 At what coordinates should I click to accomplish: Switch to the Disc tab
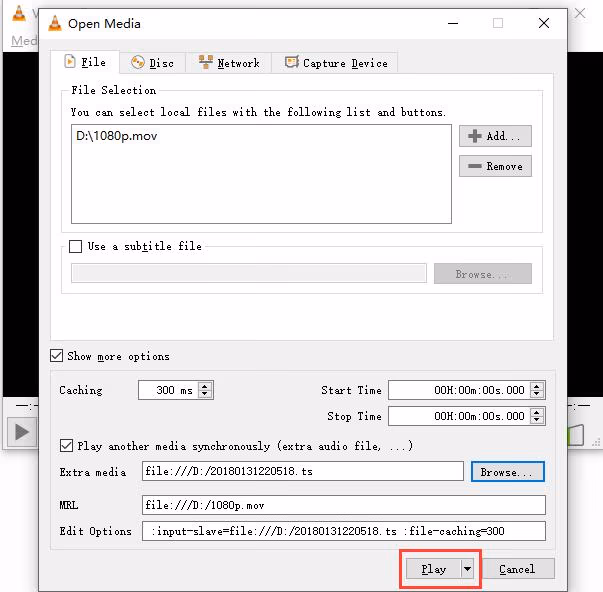[x=152, y=63]
